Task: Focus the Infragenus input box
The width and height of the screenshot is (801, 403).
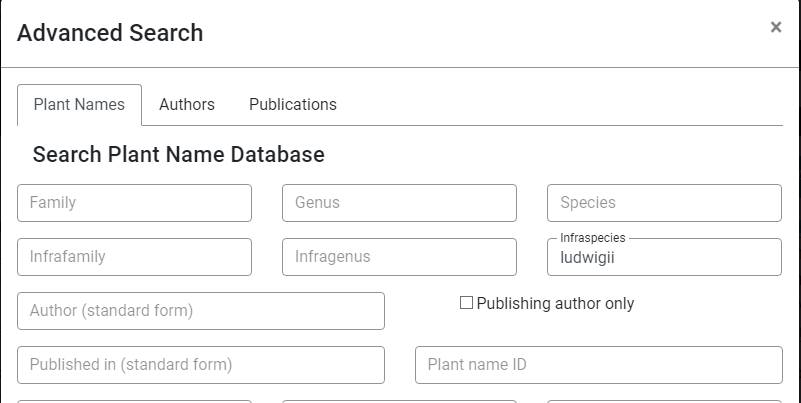Action: pyautogui.click(x=399, y=257)
